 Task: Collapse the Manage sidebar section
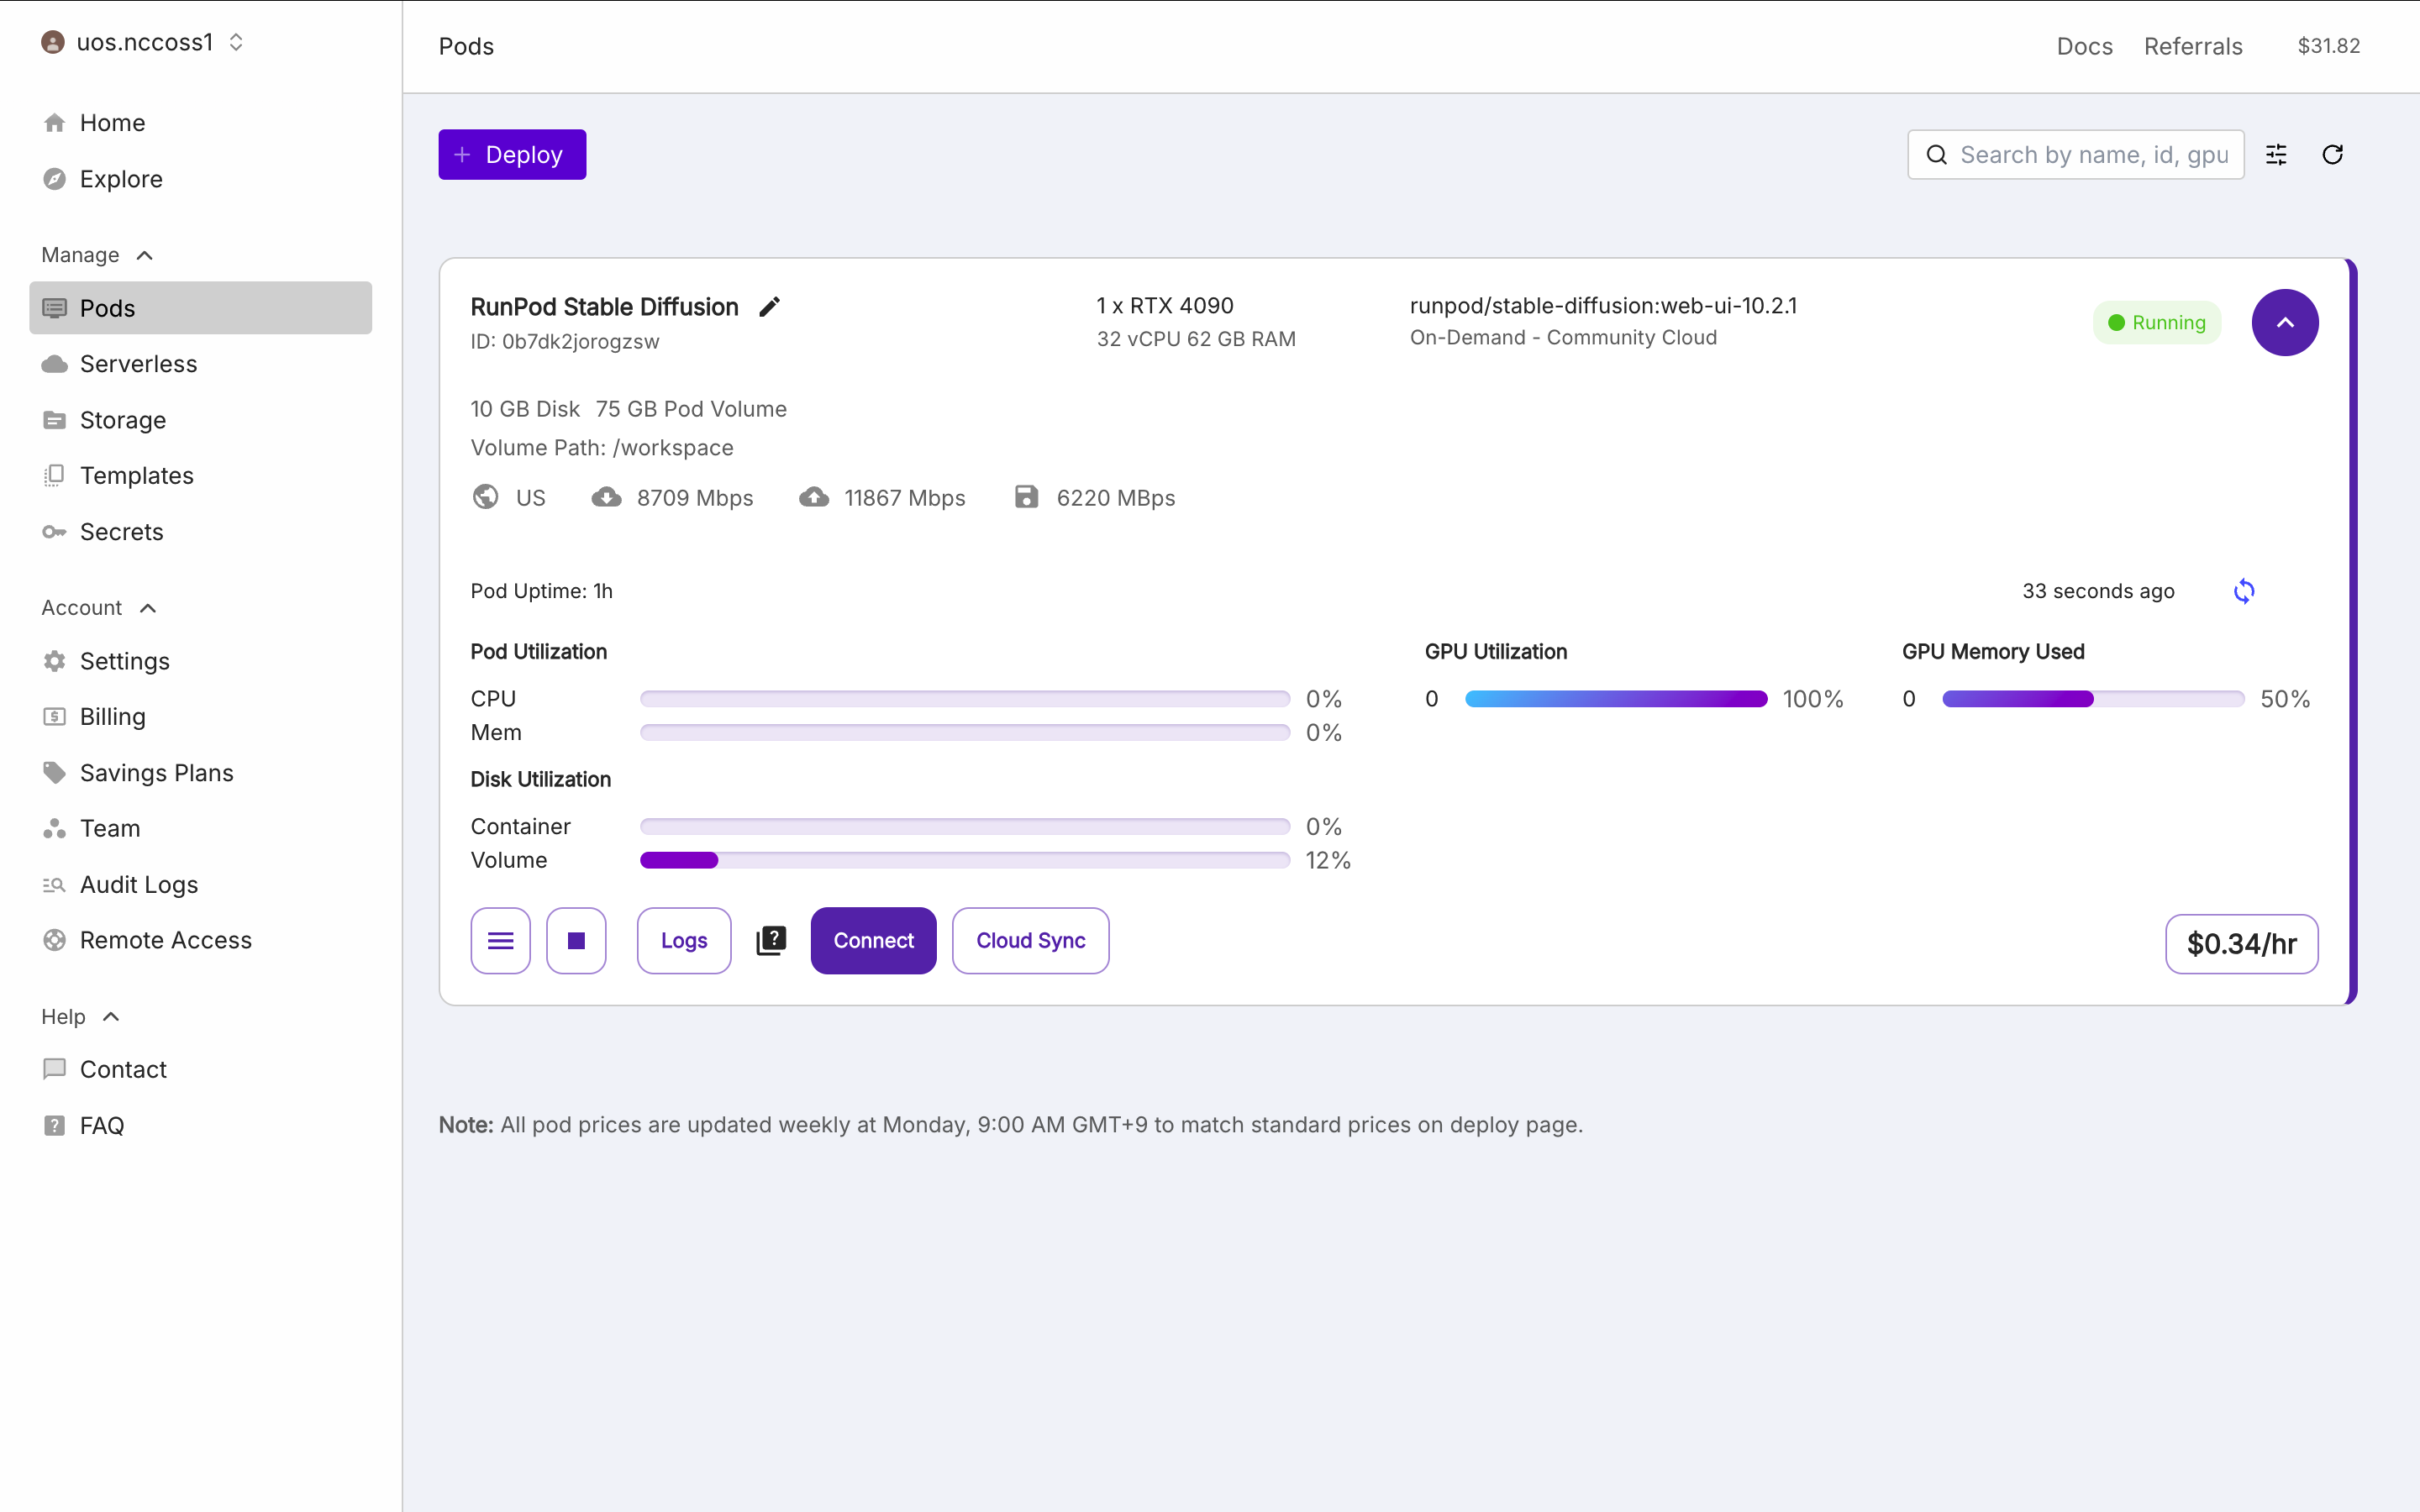[x=145, y=255]
